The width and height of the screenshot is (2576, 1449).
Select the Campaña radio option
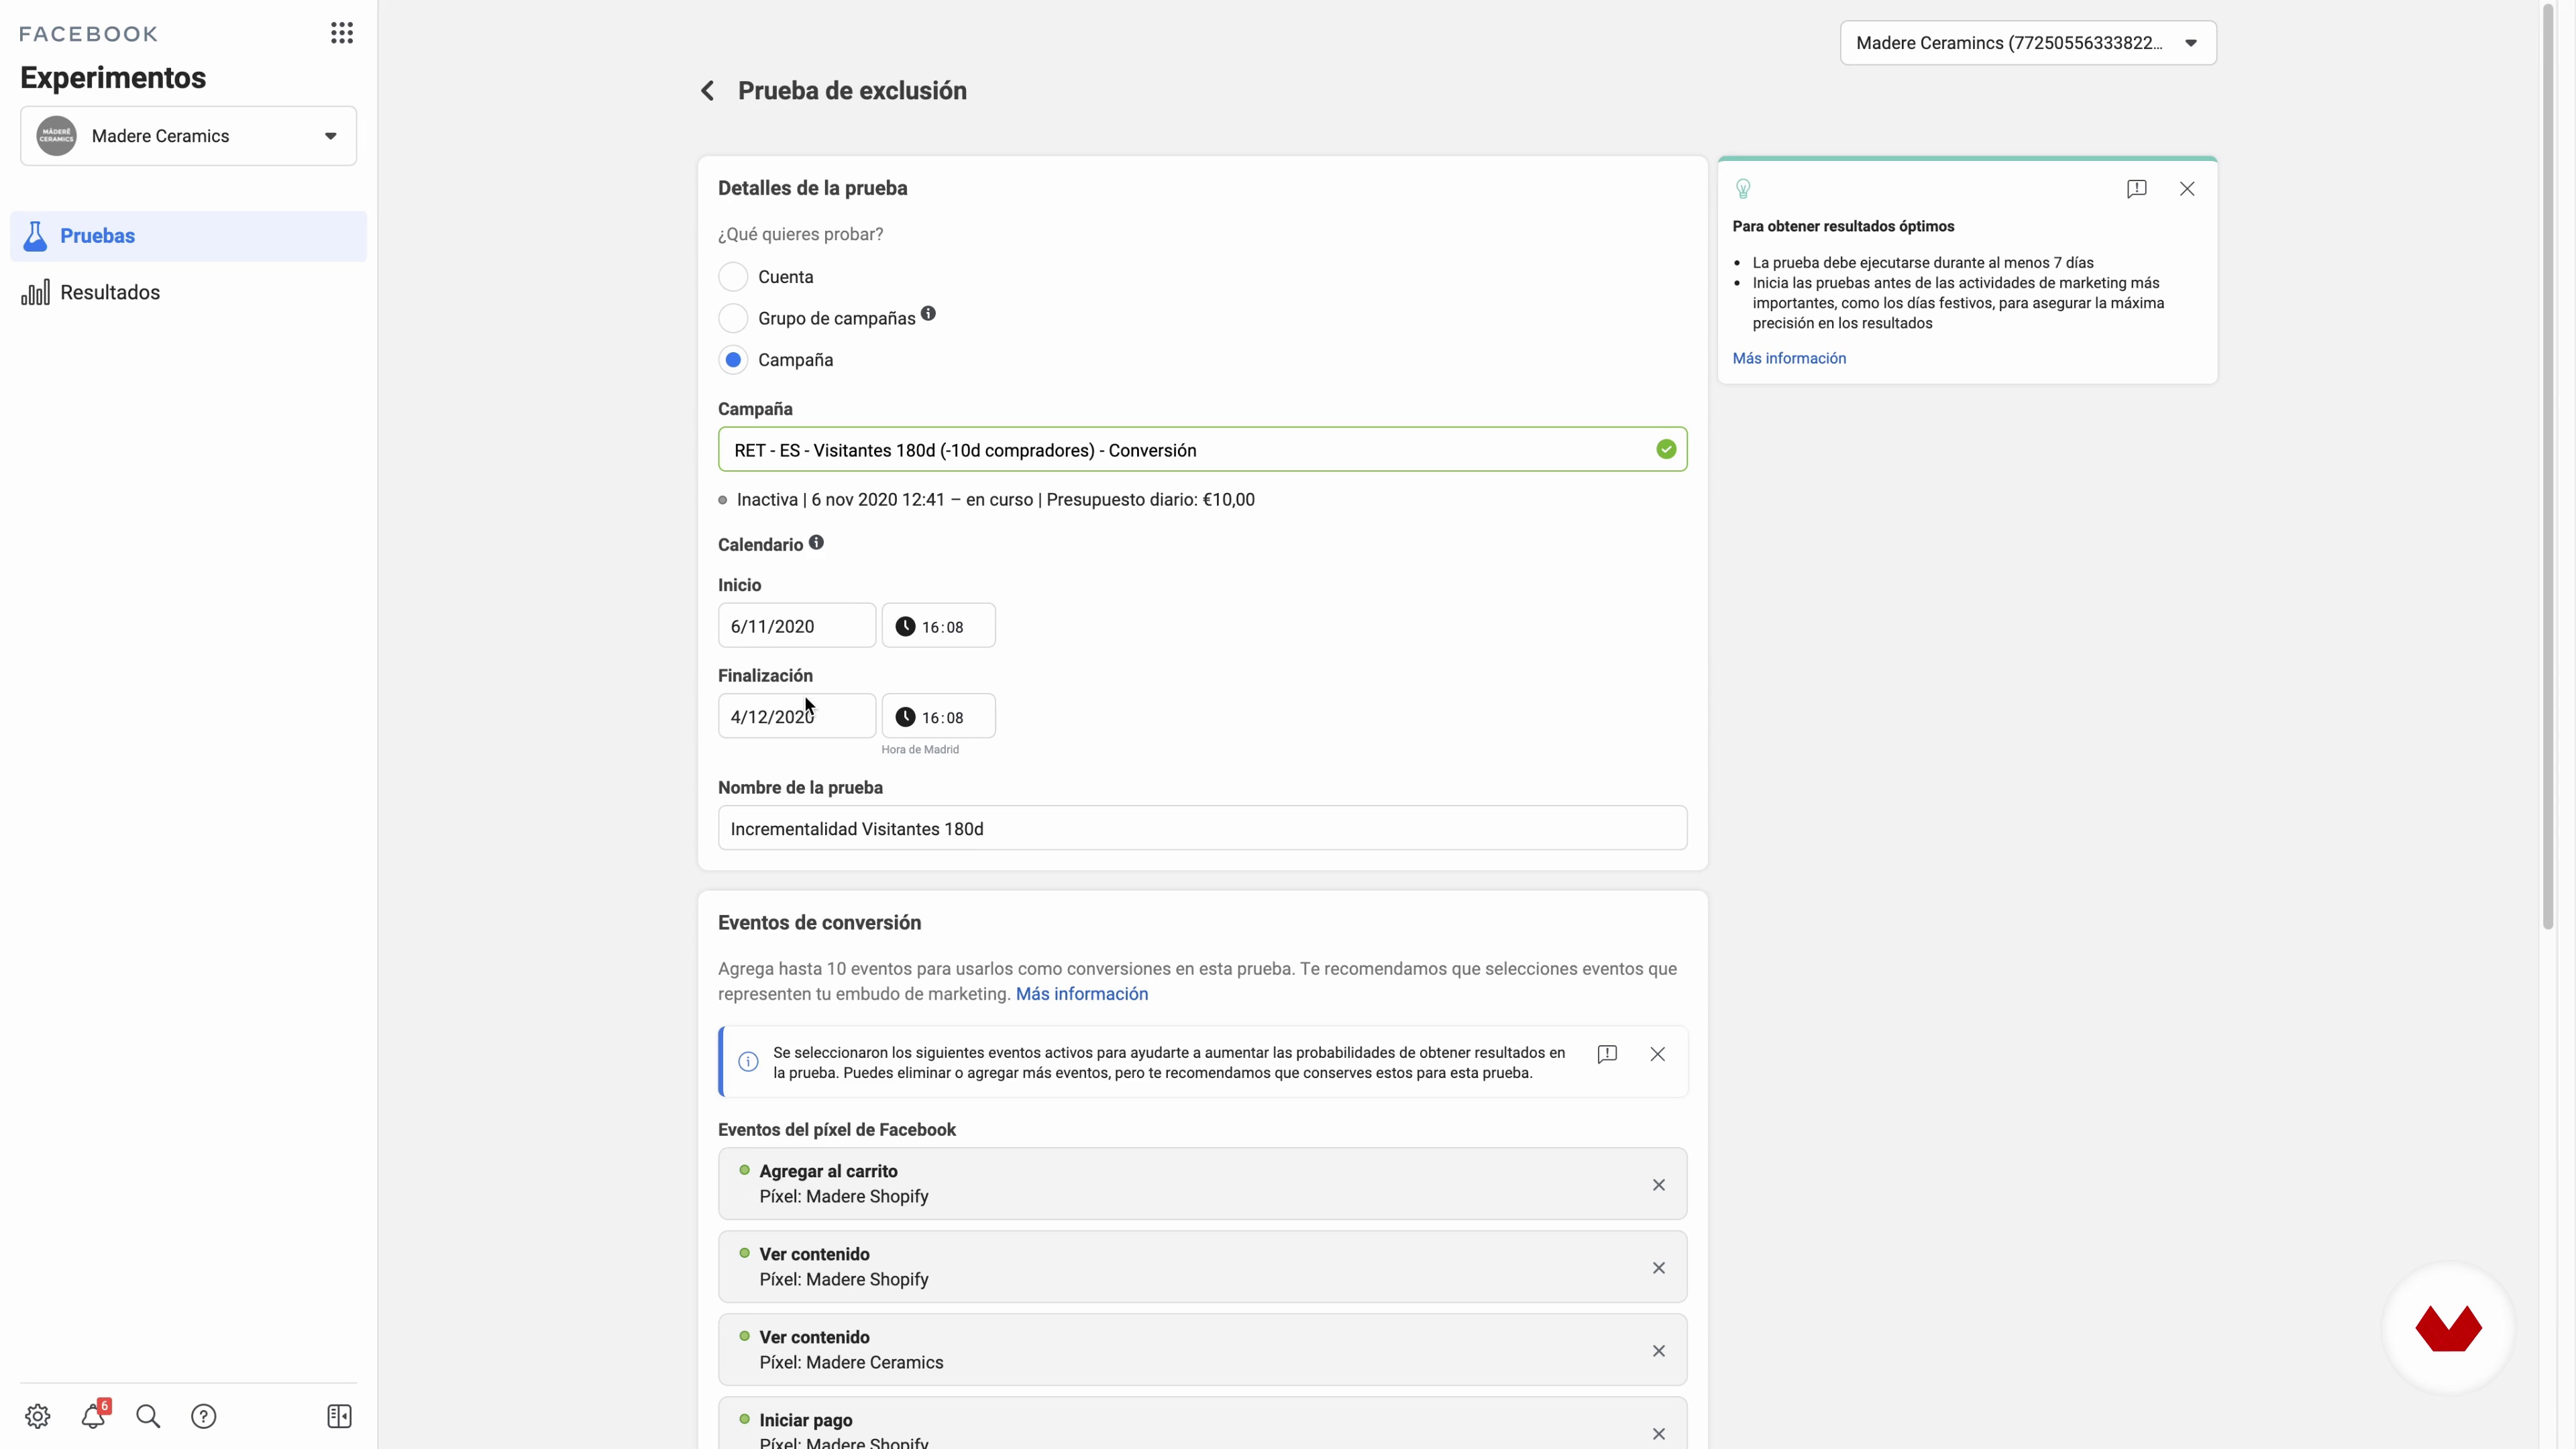733,360
